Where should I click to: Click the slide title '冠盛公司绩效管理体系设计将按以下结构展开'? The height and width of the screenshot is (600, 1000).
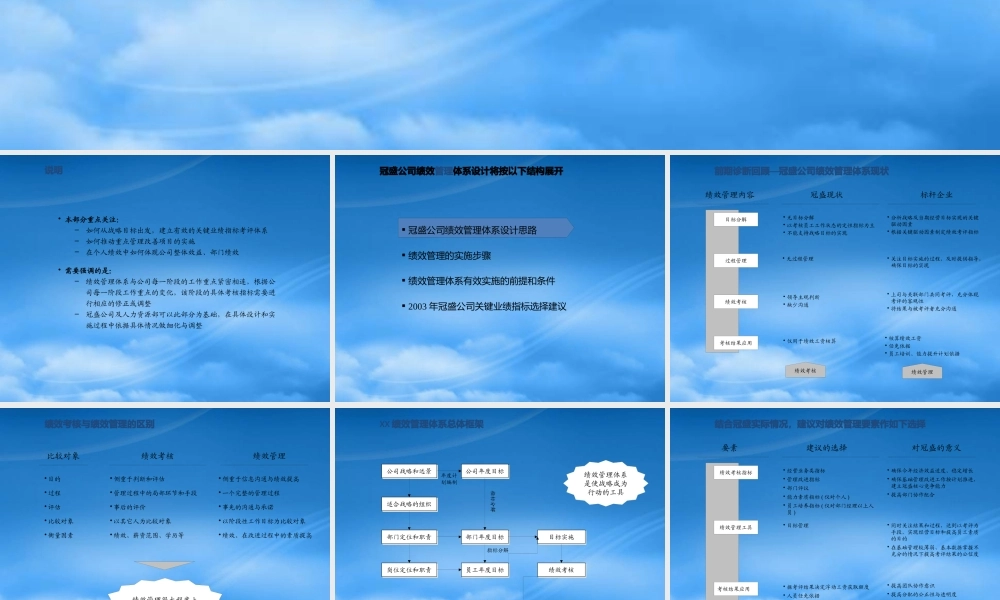[471, 171]
